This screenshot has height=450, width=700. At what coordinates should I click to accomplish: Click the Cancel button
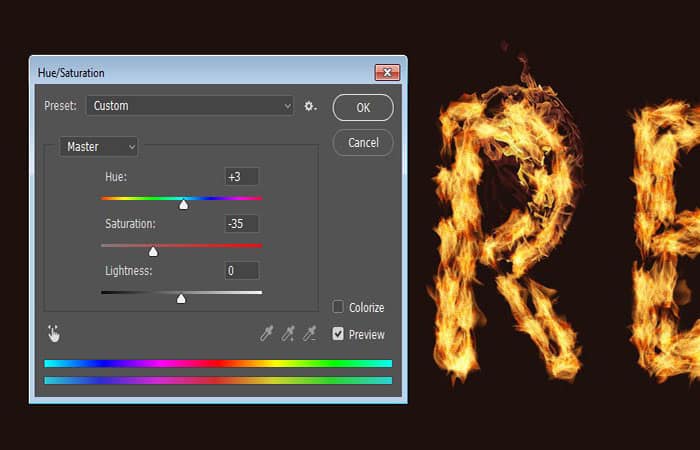tap(363, 143)
